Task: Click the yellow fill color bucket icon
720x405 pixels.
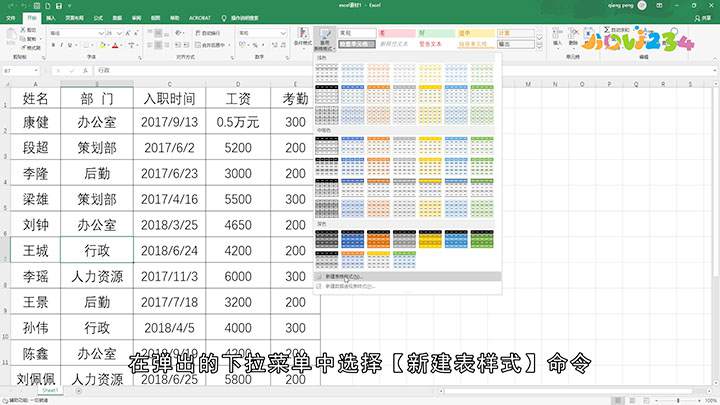Action: coord(102,45)
